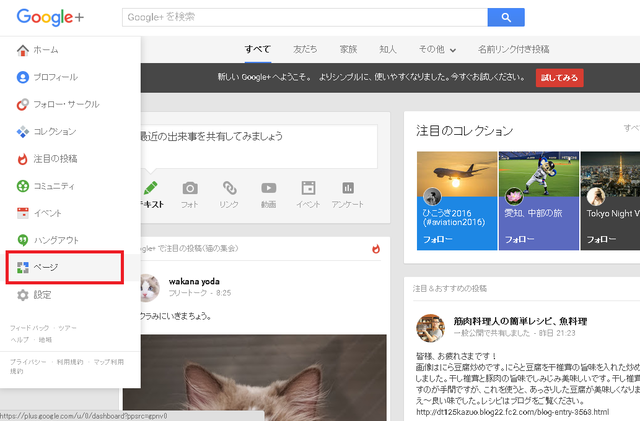Click the Google+ logo

click(50, 17)
